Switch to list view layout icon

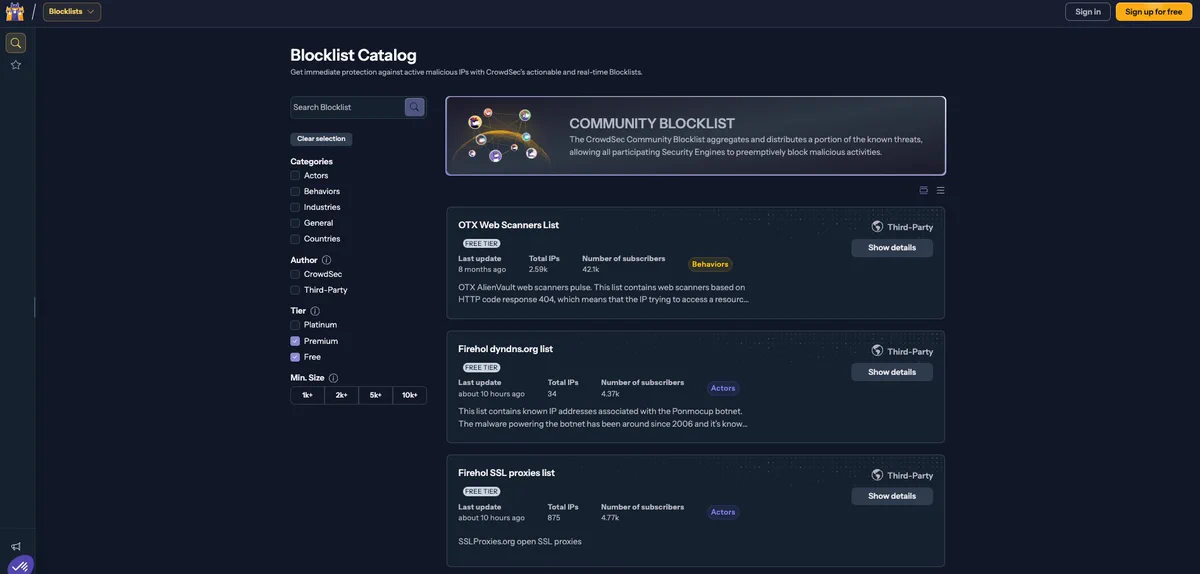940,190
